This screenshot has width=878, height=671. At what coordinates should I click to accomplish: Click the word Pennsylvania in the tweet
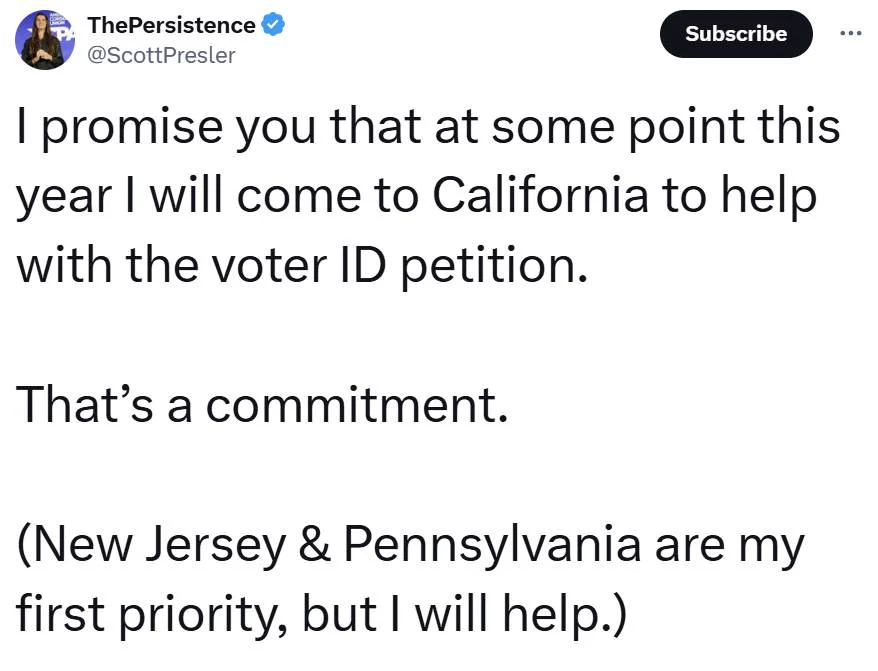pyautogui.click(x=492, y=544)
